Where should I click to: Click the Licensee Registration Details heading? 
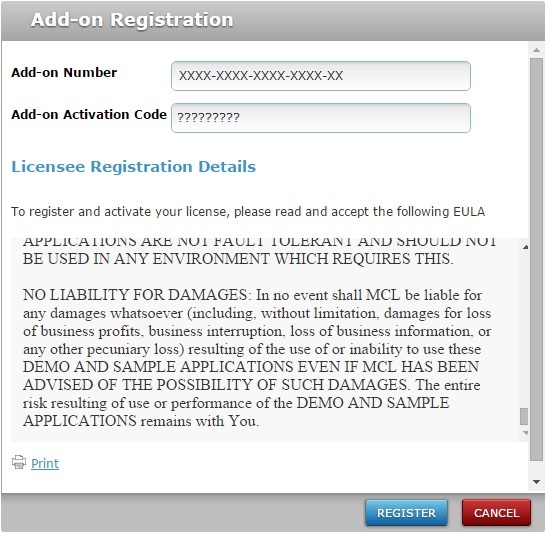click(x=134, y=167)
